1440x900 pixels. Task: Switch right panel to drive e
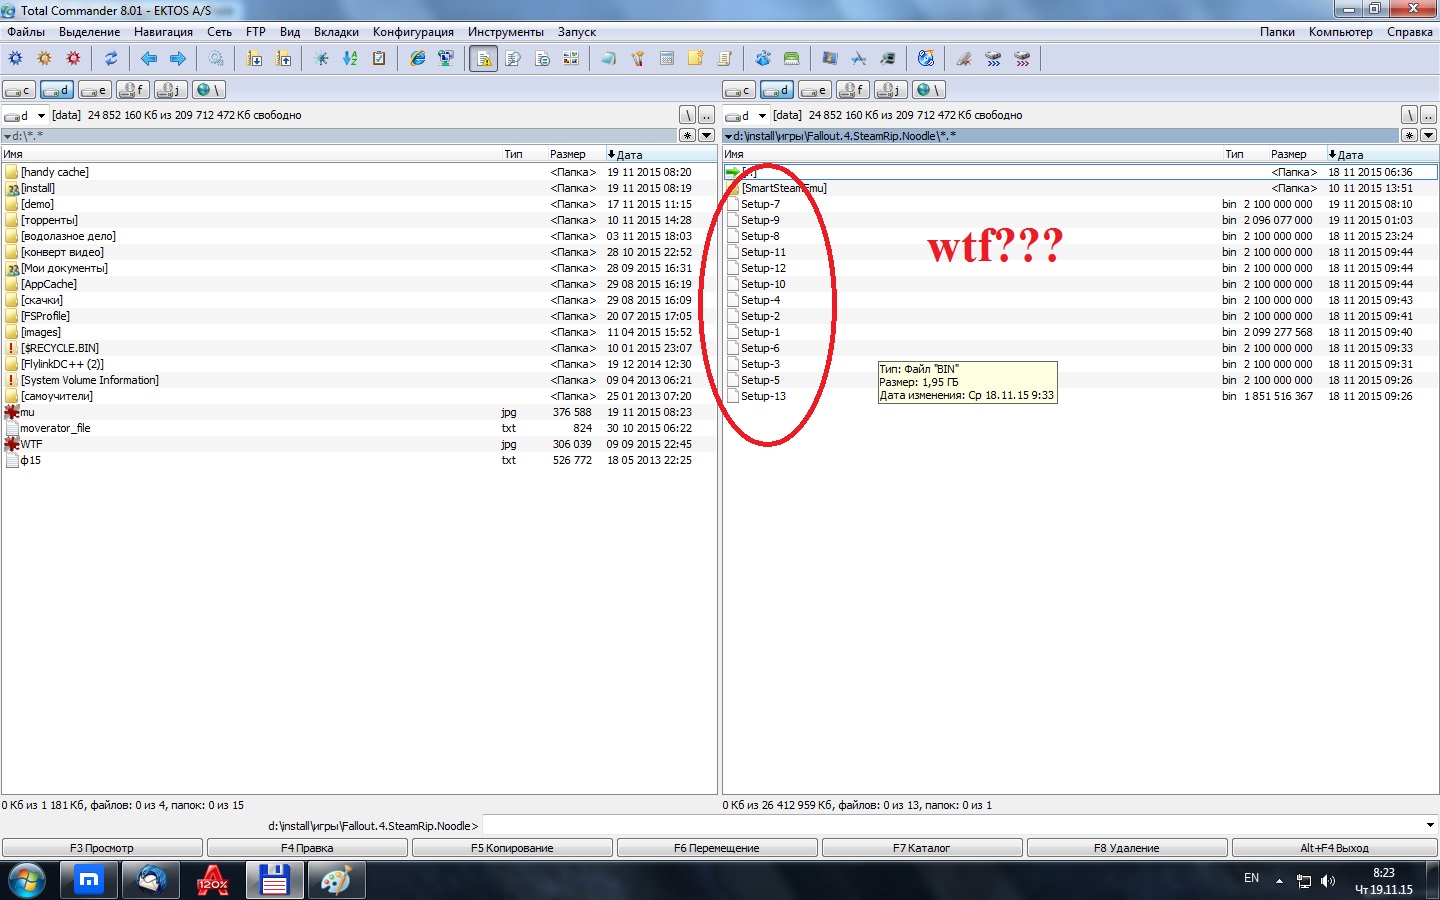tap(815, 90)
